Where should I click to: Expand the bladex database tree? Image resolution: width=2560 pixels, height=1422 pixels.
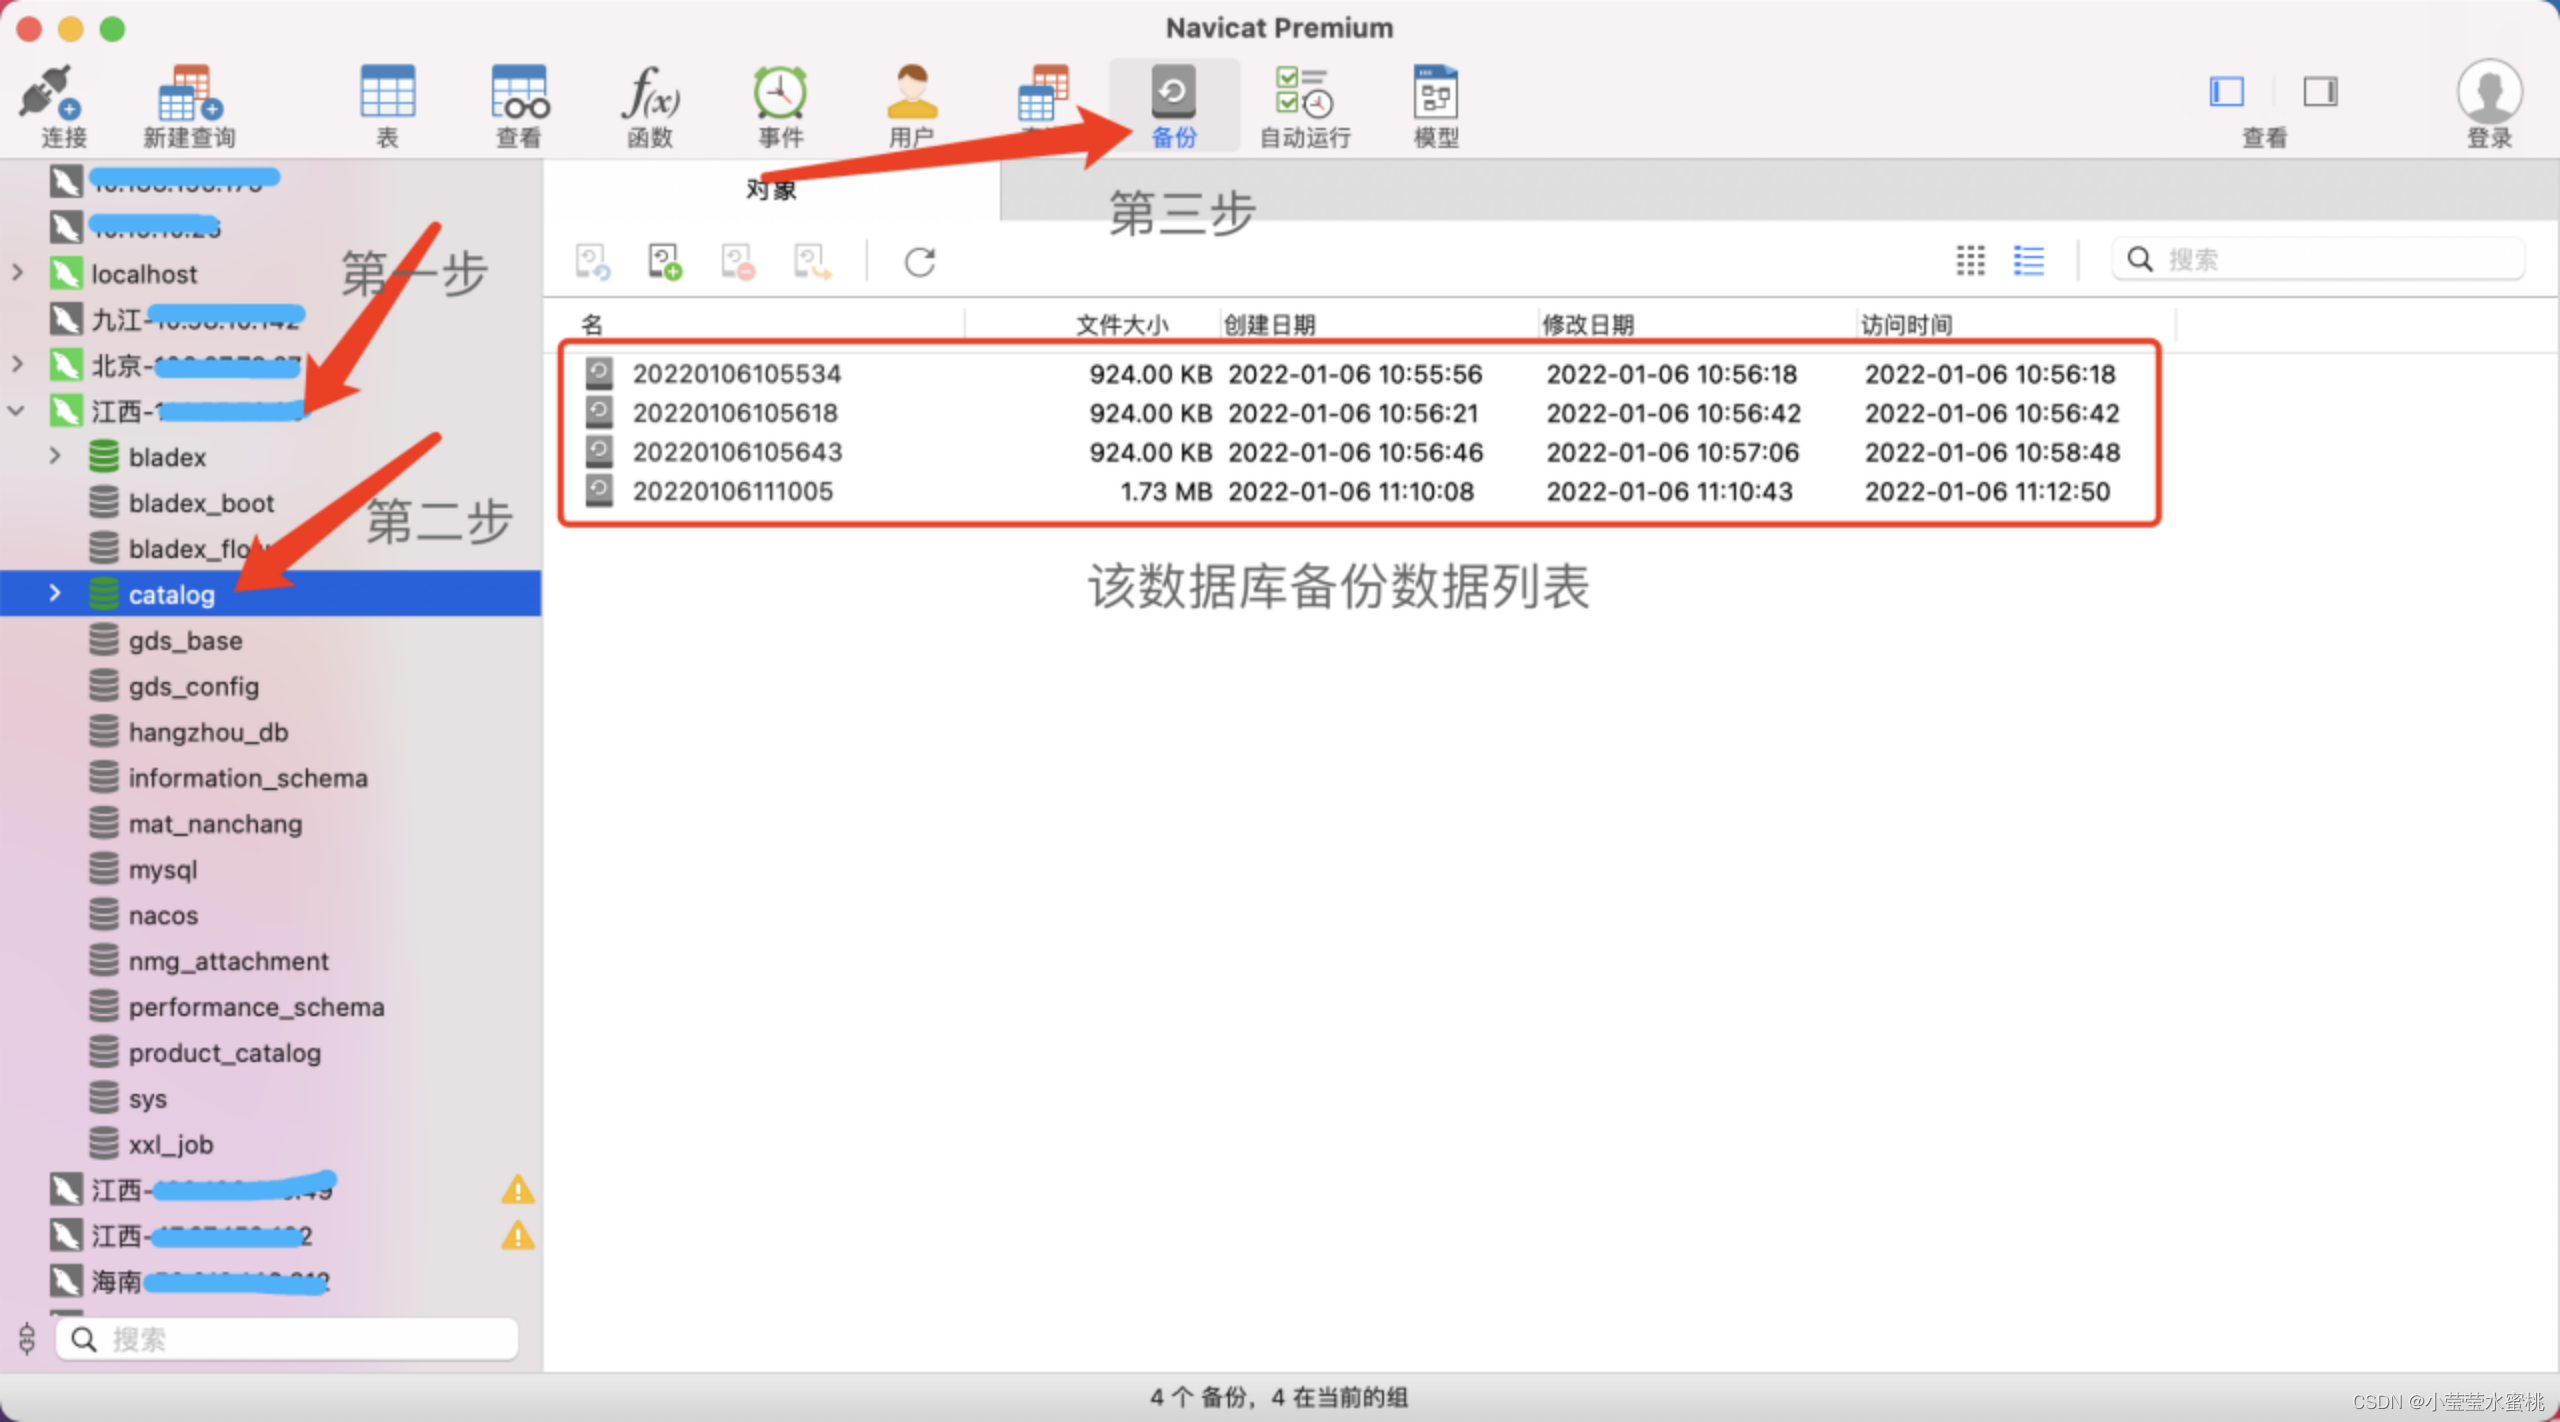click(x=55, y=457)
